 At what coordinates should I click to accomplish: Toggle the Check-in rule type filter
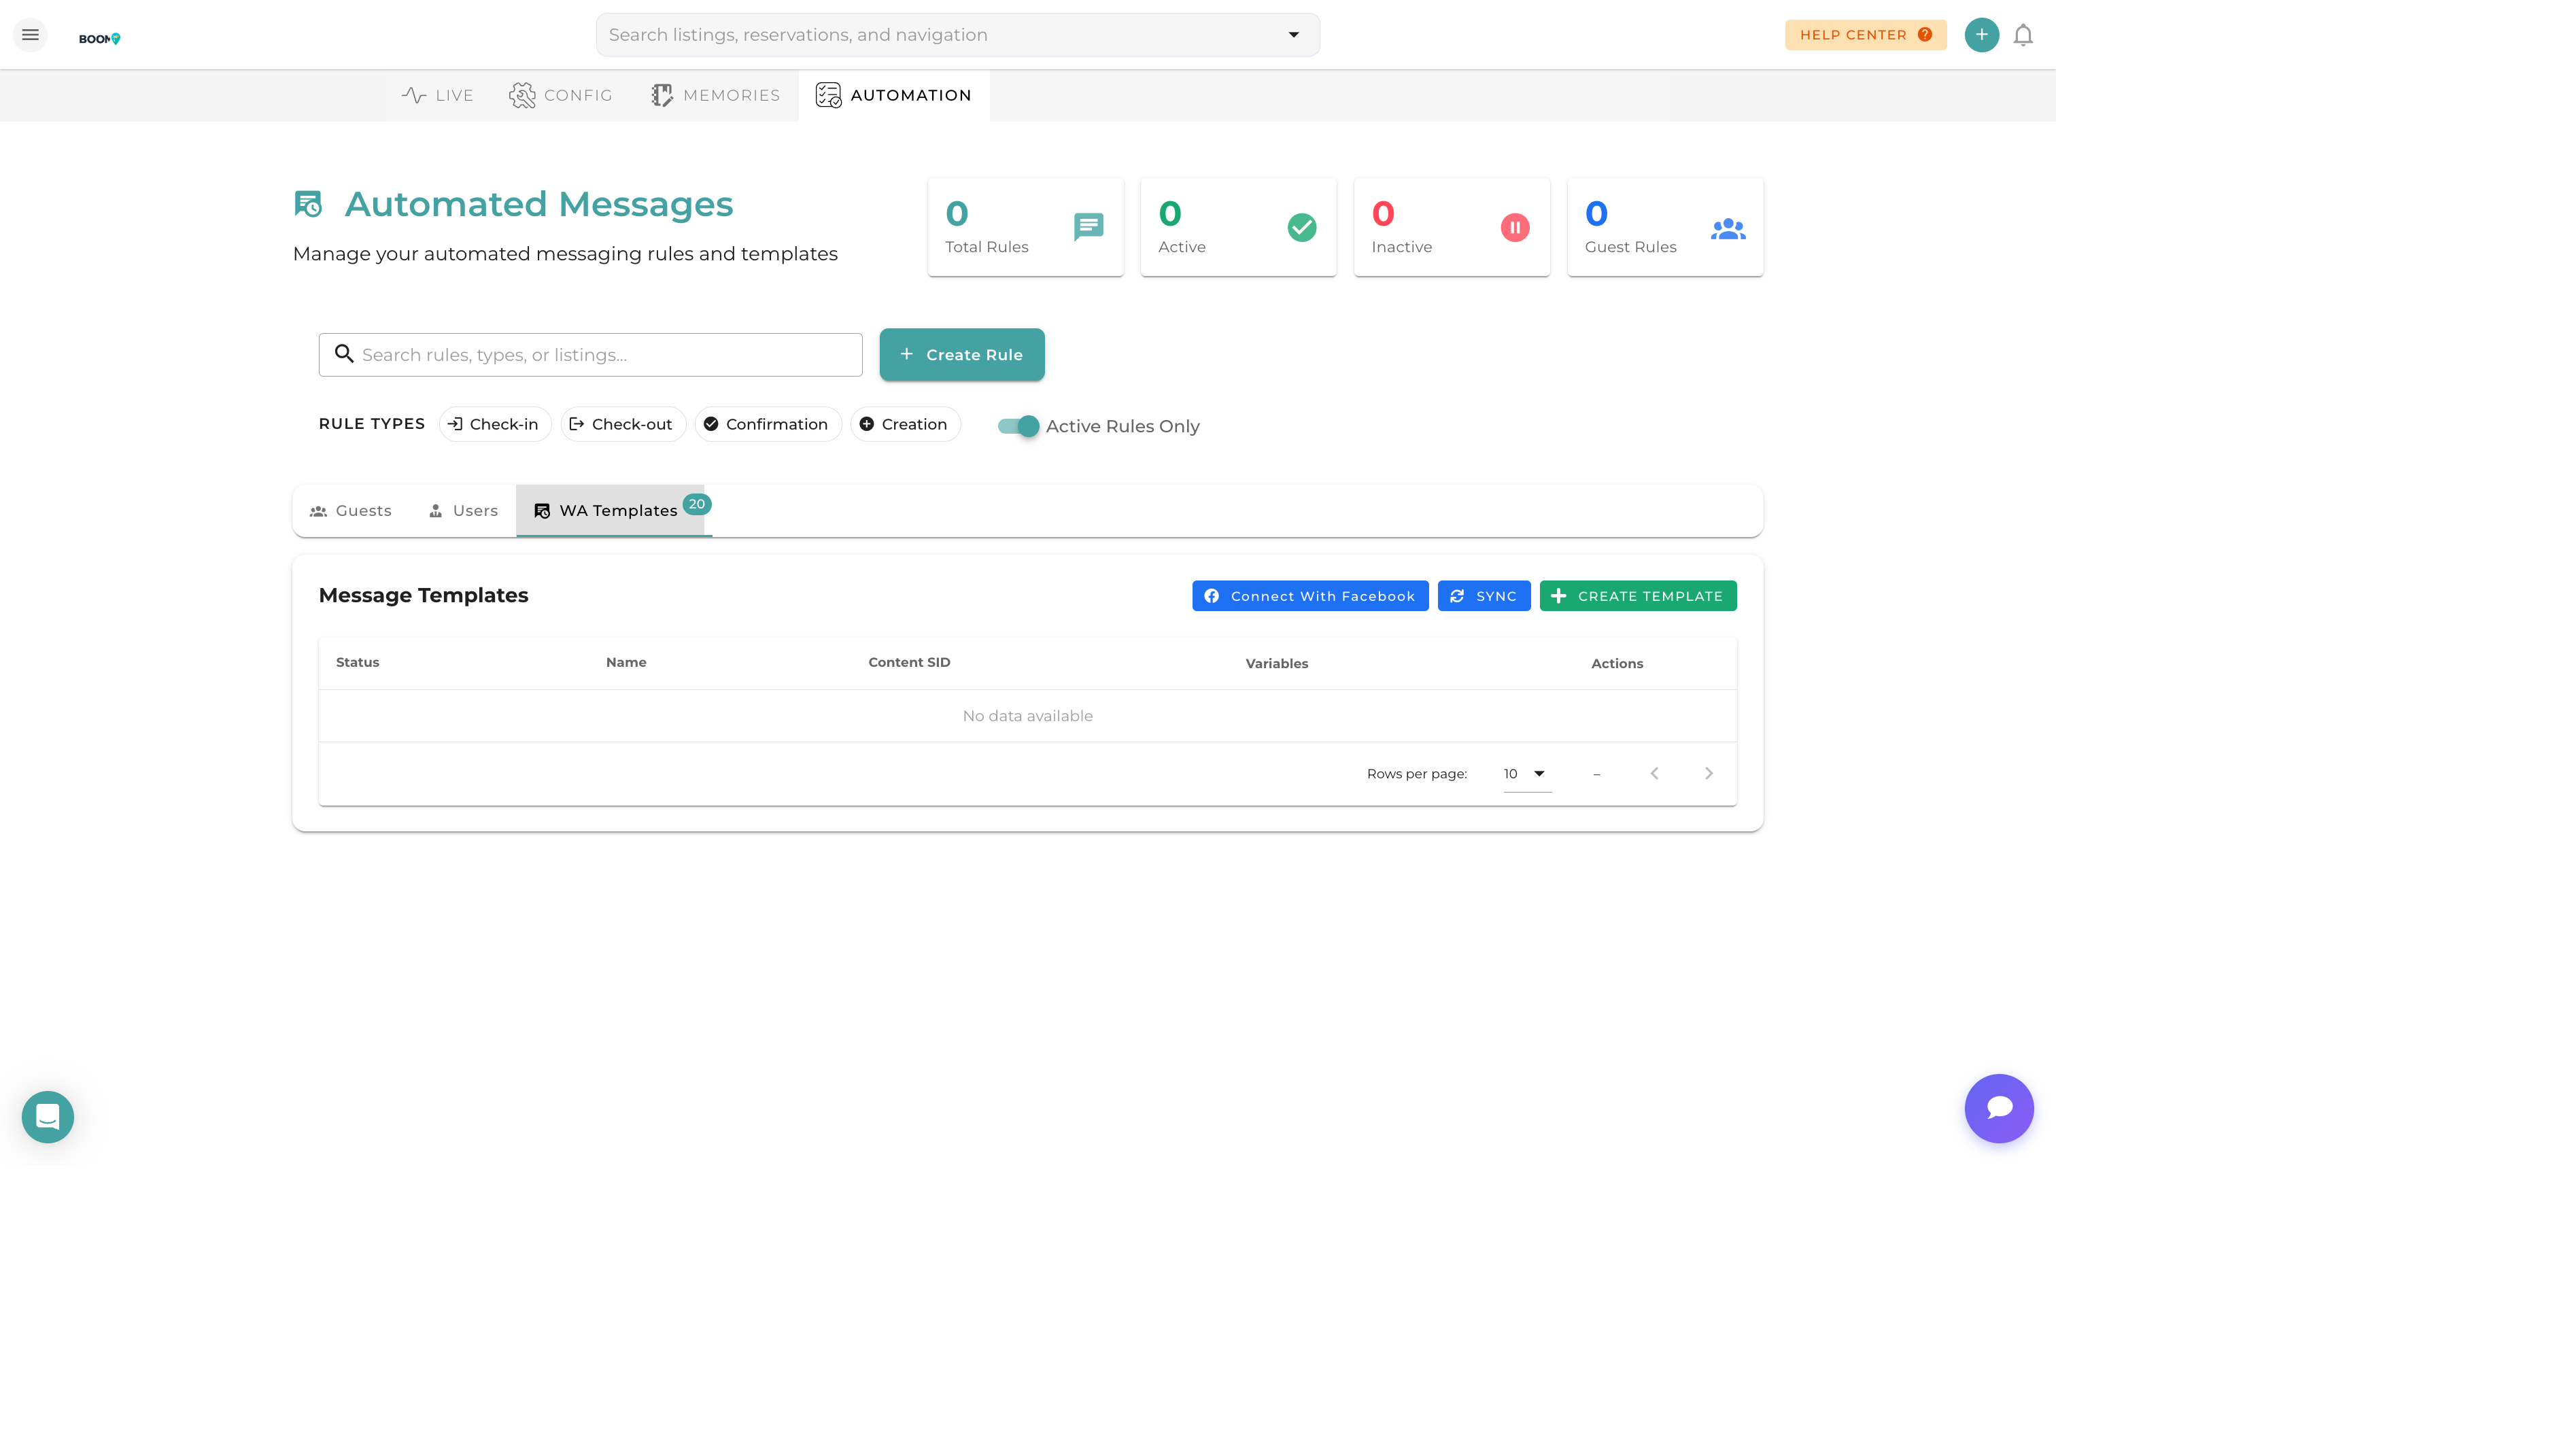pos(494,424)
